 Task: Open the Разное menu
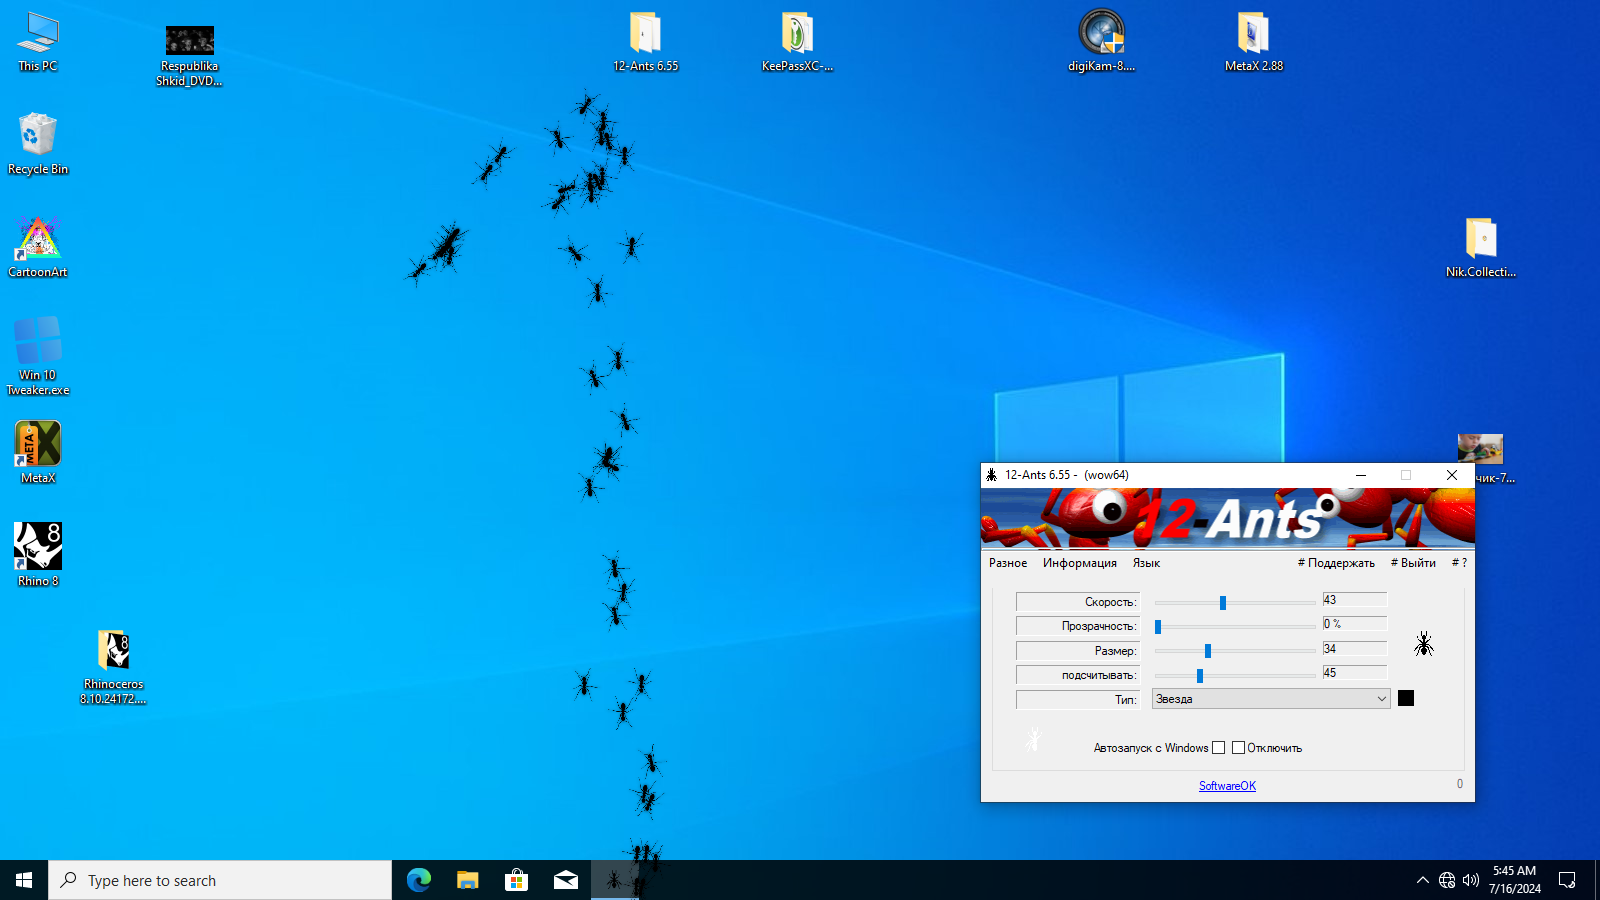coord(1007,563)
